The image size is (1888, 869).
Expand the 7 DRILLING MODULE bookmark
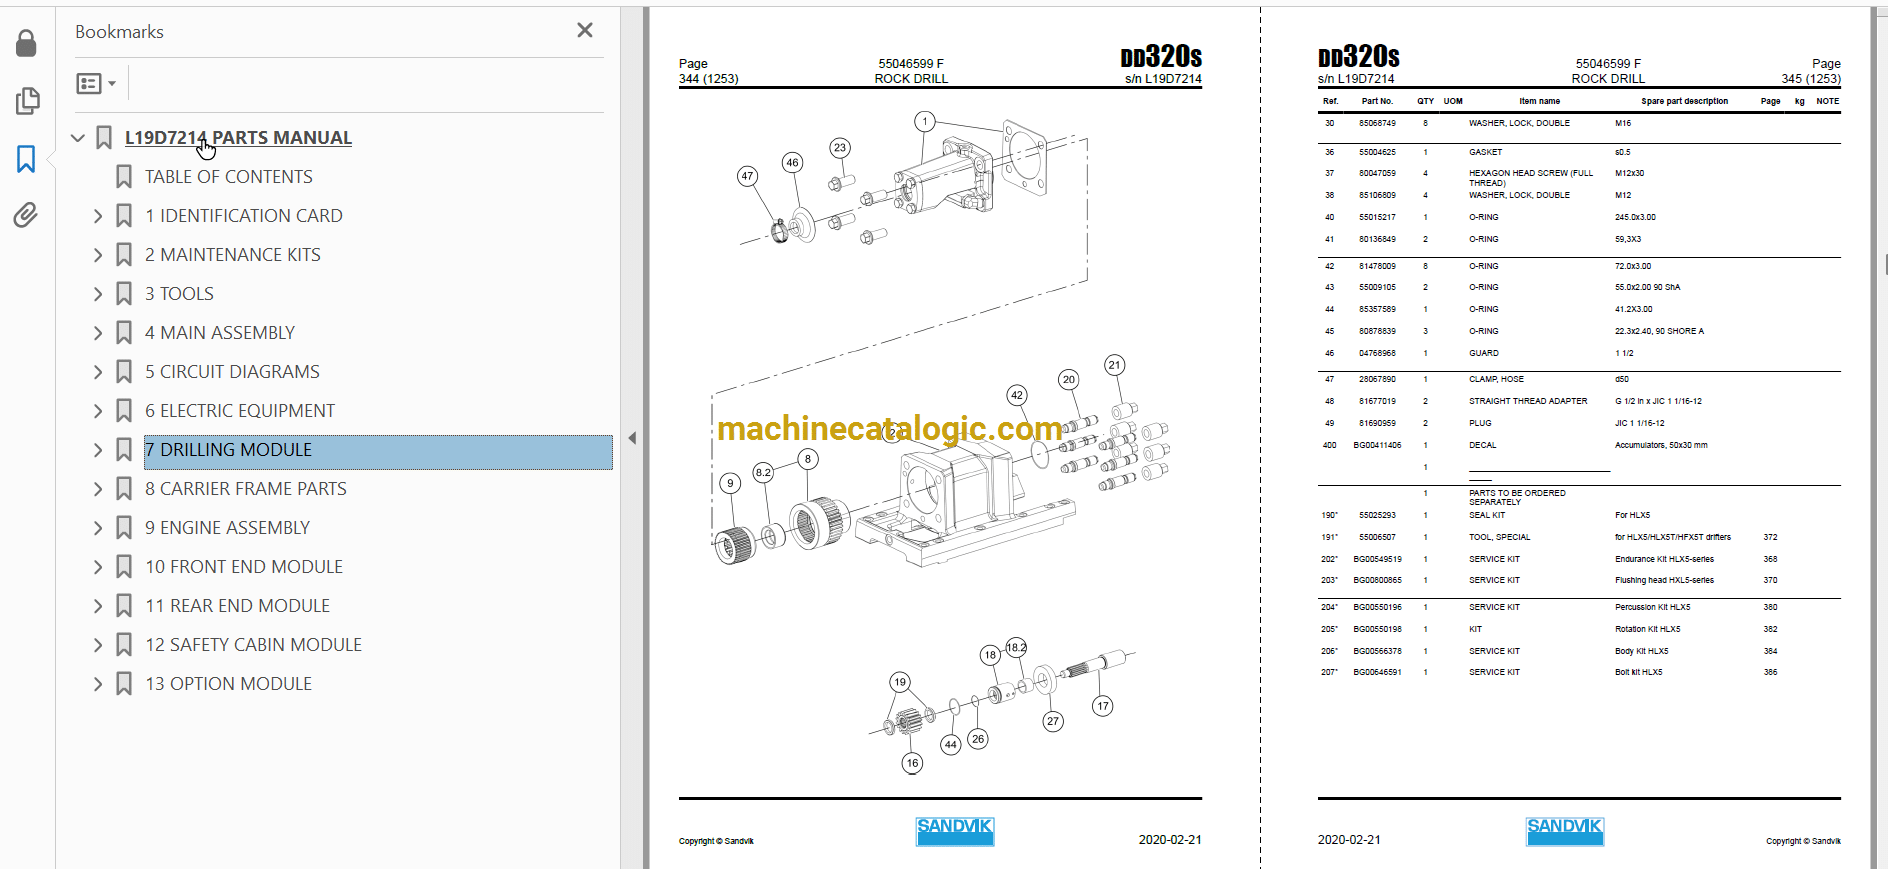coord(98,450)
